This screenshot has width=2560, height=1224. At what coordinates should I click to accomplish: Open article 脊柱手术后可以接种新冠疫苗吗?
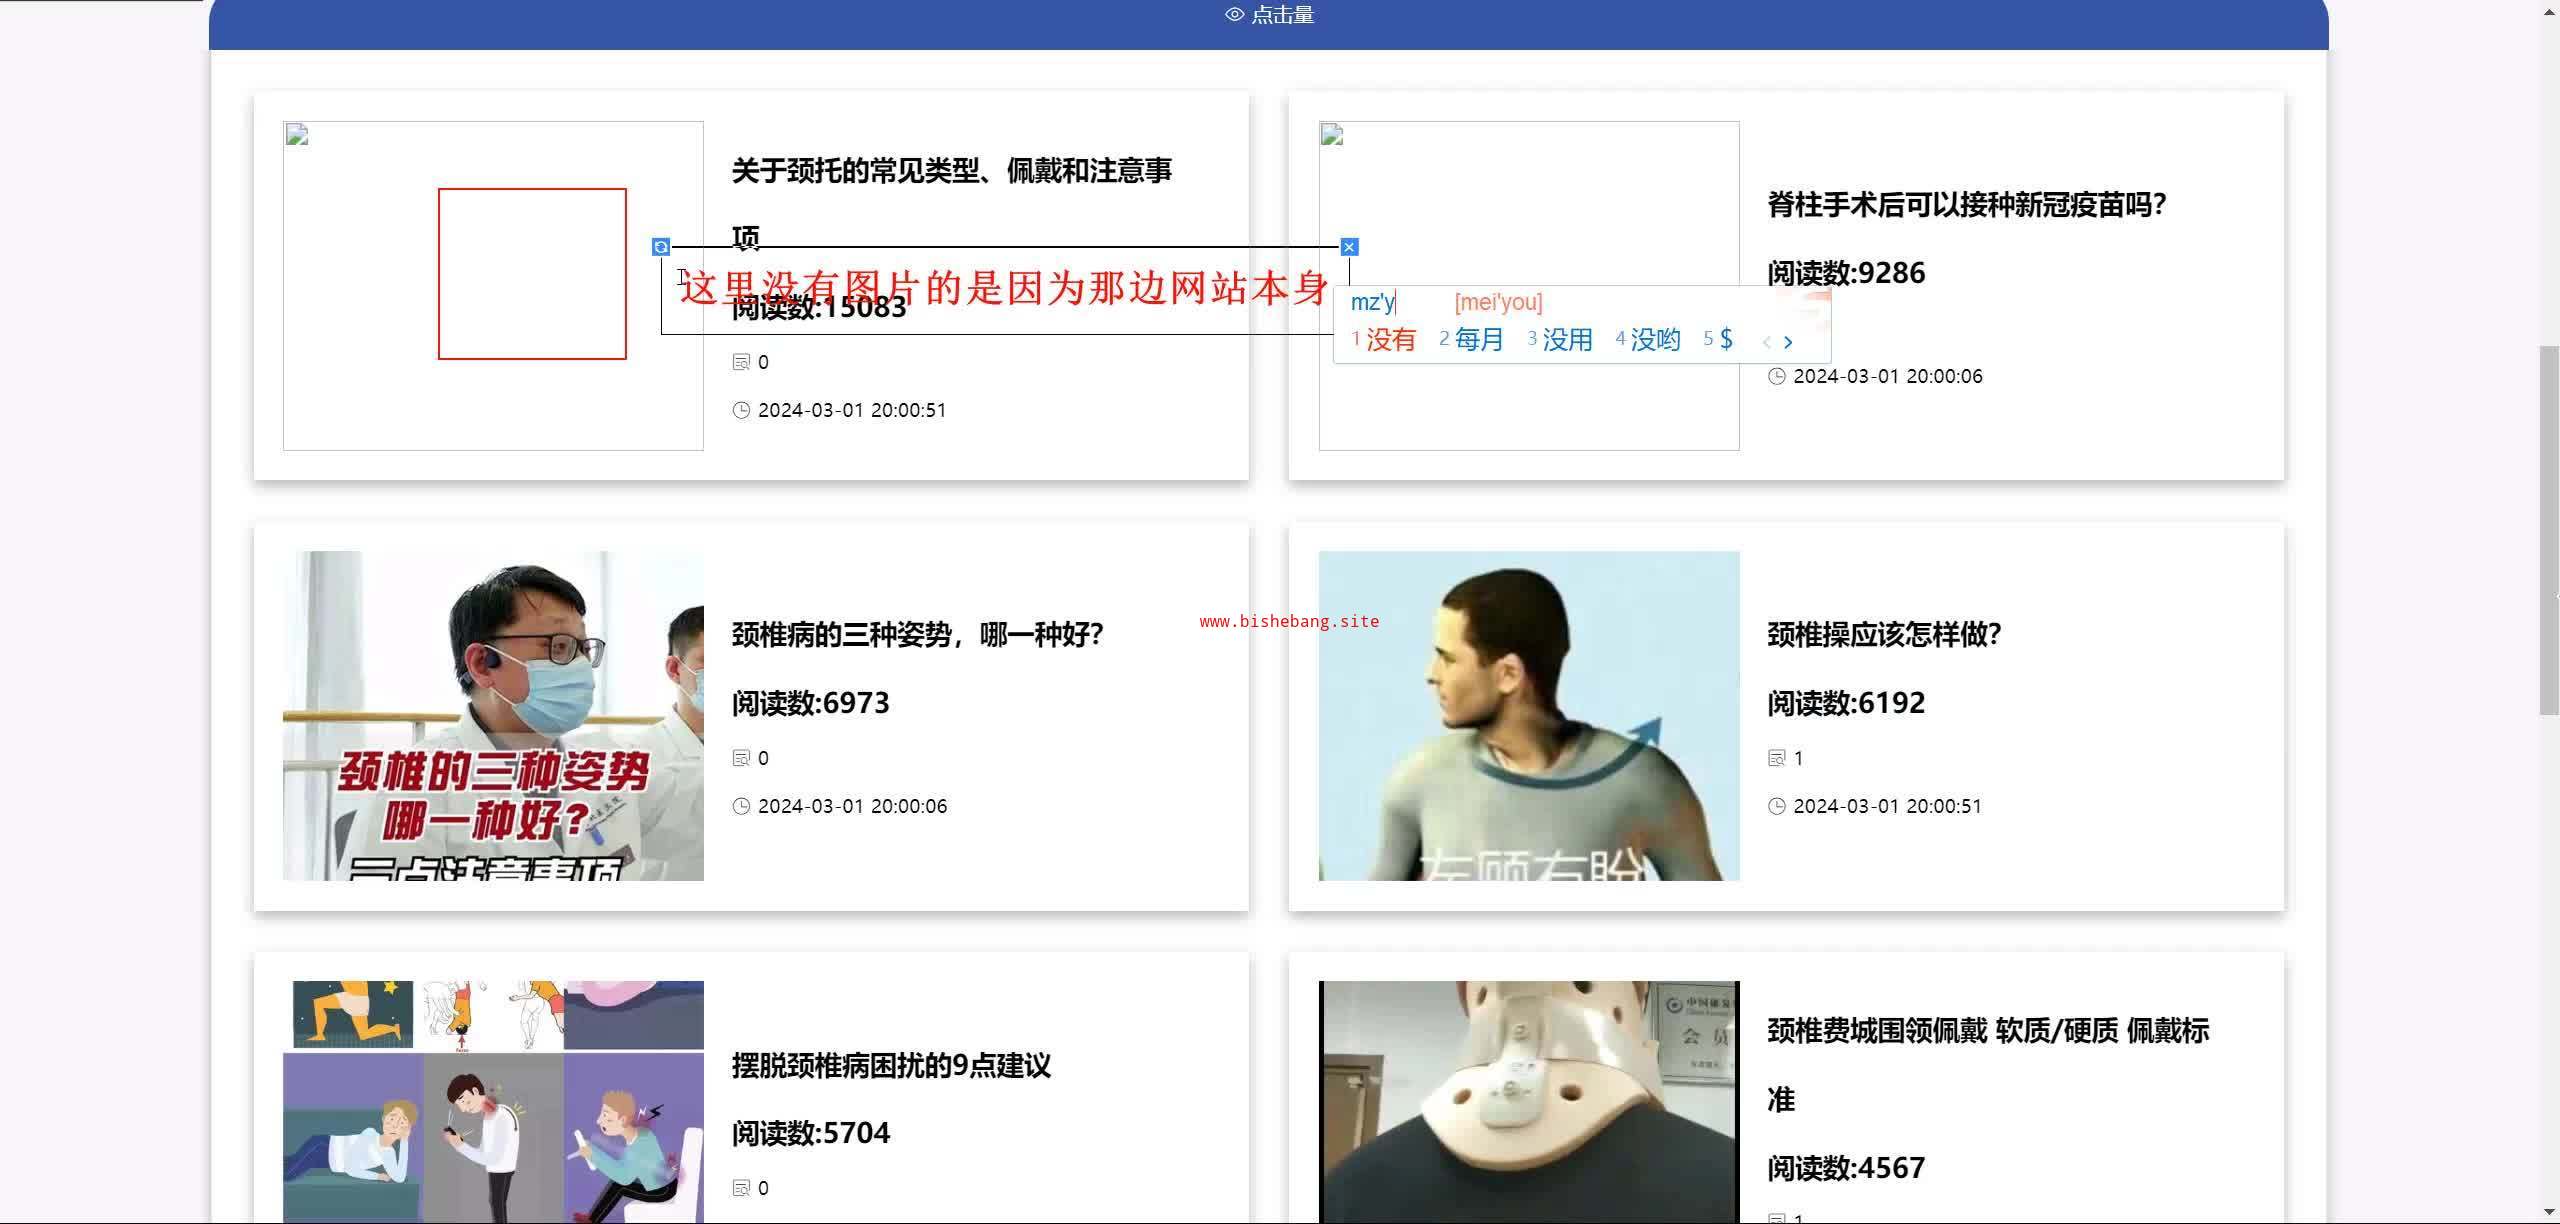pos(1966,205)
